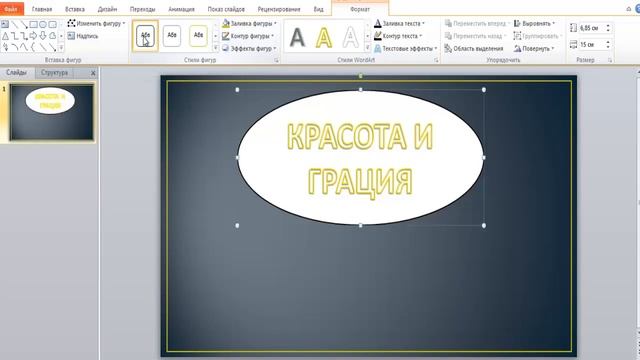The image size is (640, 360).
Task: Click Область выделения selection pane button
Action: [474, 48]
